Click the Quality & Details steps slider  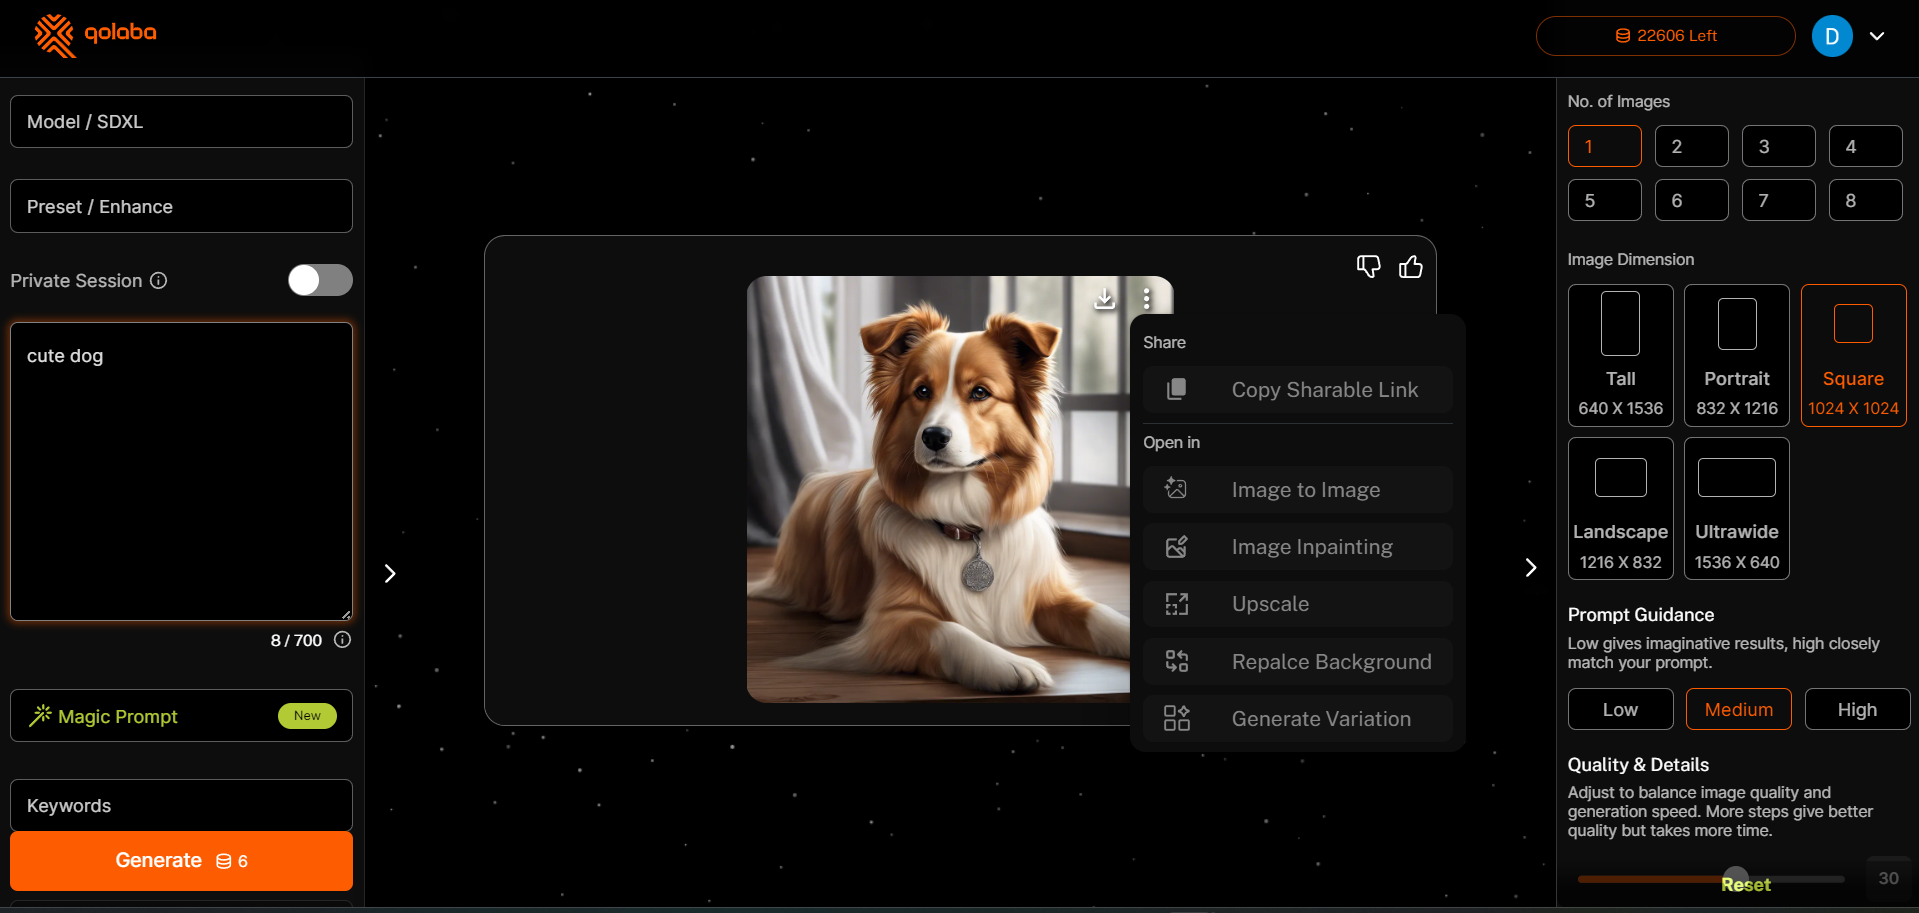coord(1710,878)
